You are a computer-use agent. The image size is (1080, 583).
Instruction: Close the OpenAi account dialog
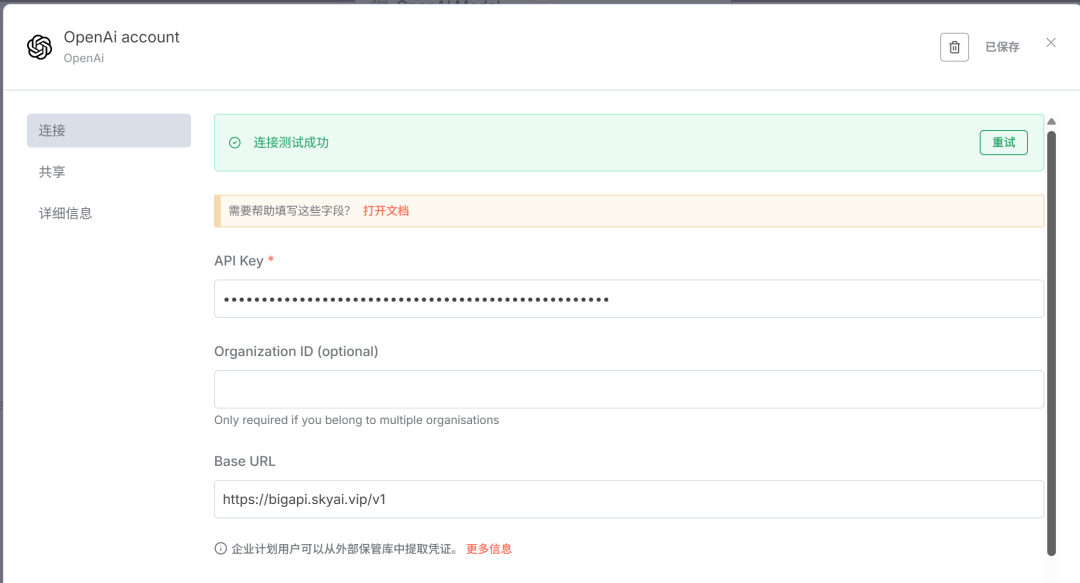(1050, 43)
